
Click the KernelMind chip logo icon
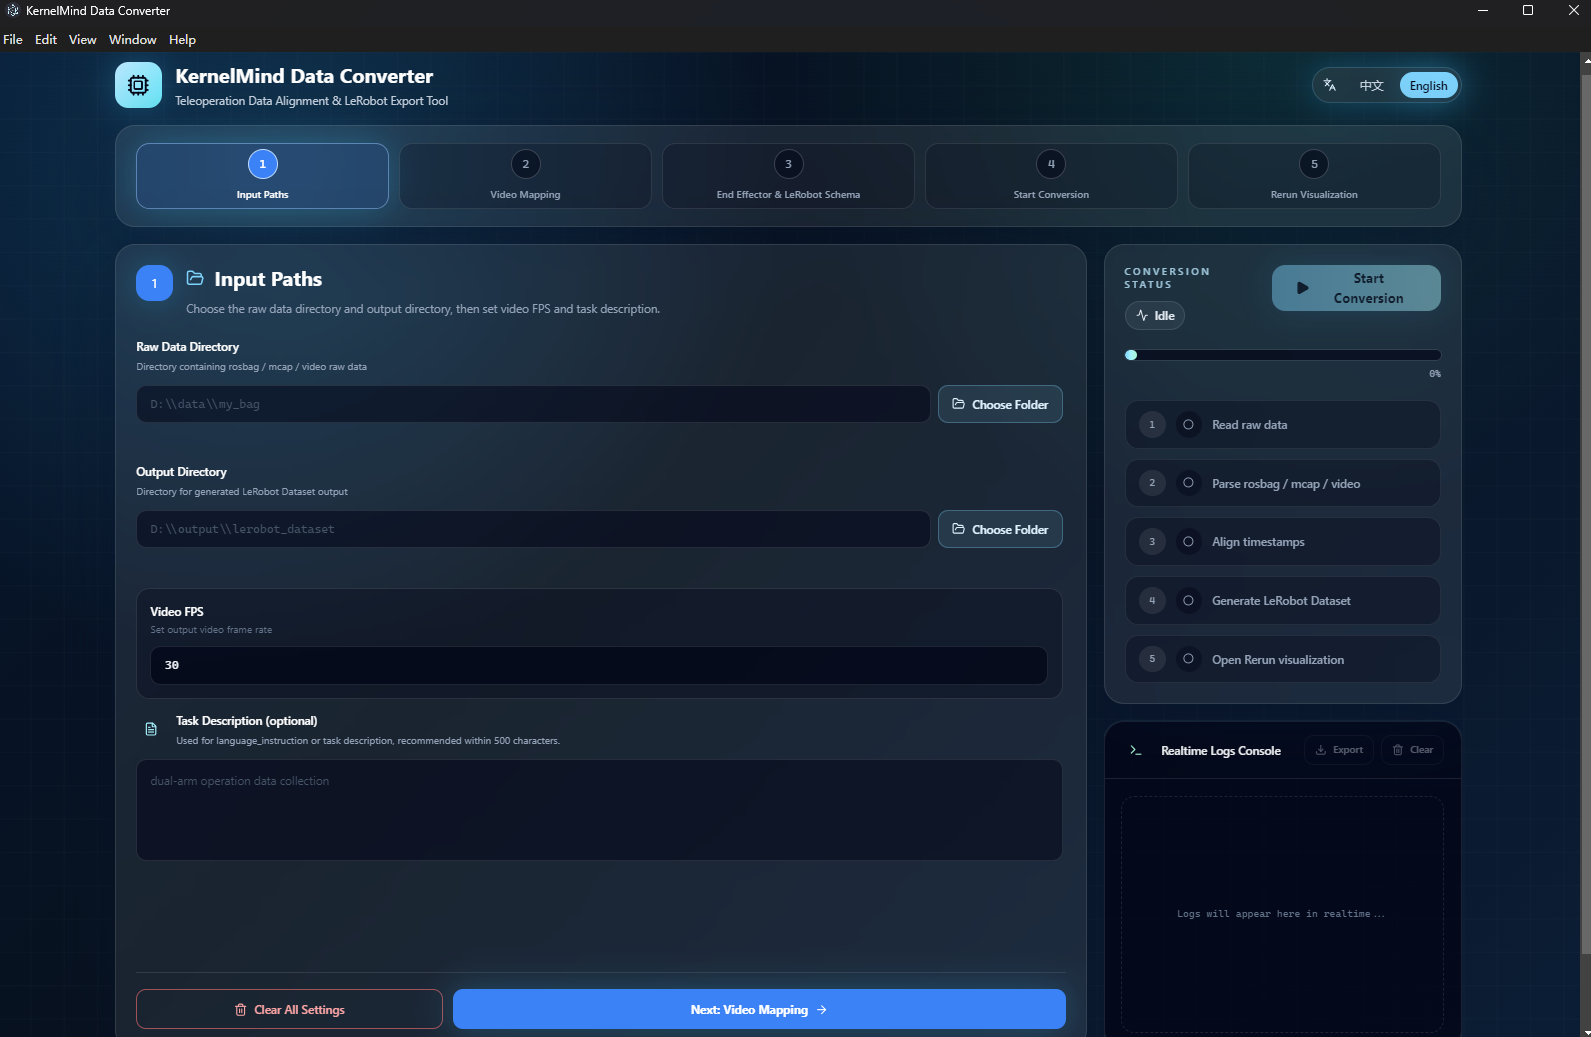[x=138, y=85]
